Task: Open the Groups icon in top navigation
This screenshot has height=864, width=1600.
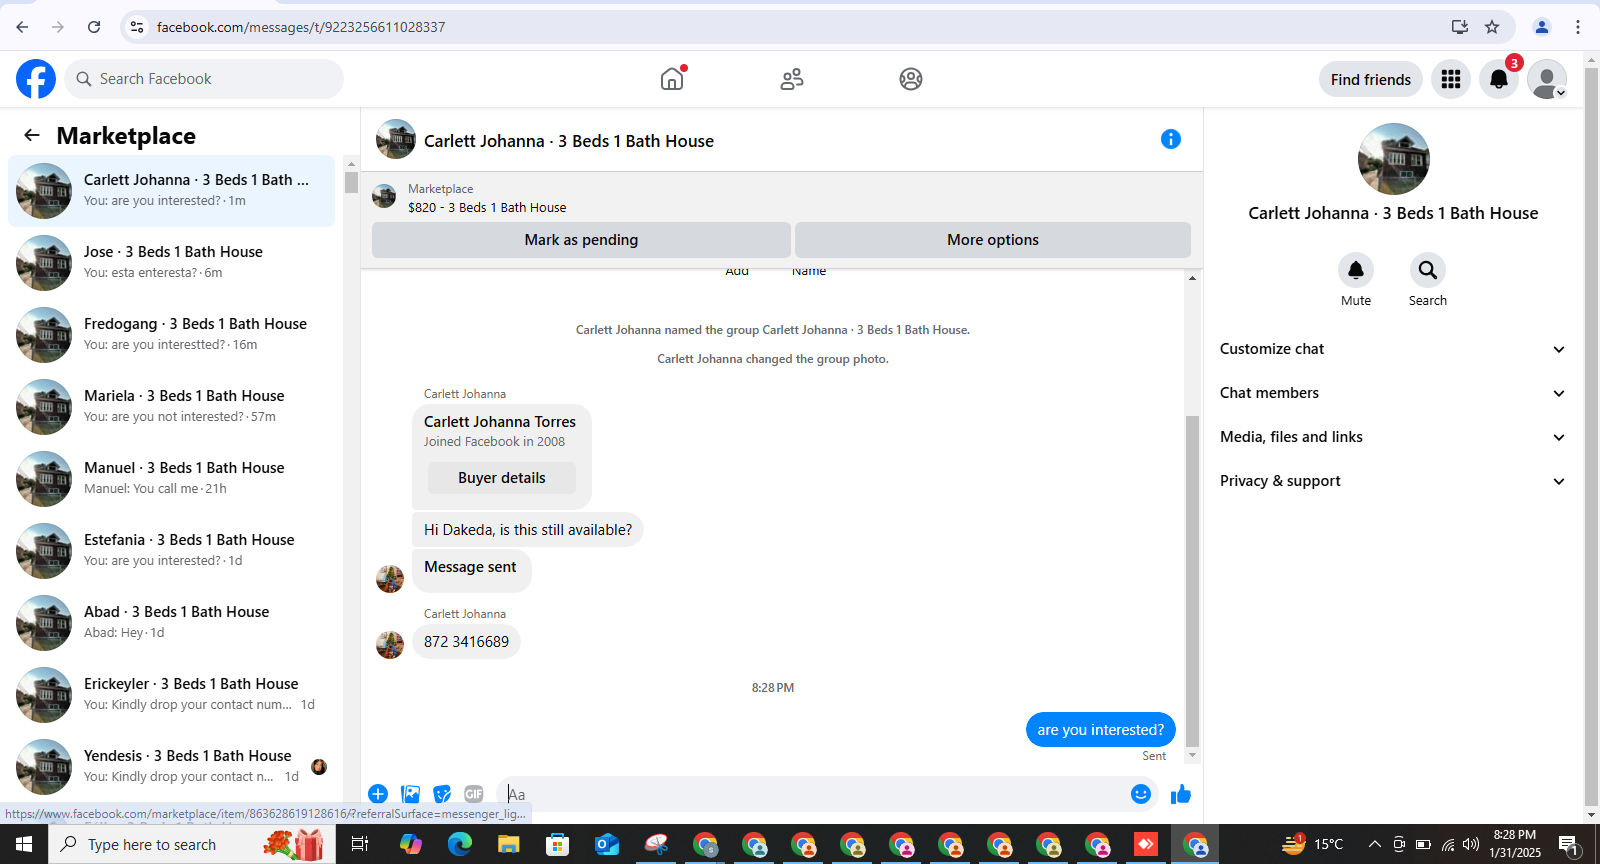Action: point(911,79)
